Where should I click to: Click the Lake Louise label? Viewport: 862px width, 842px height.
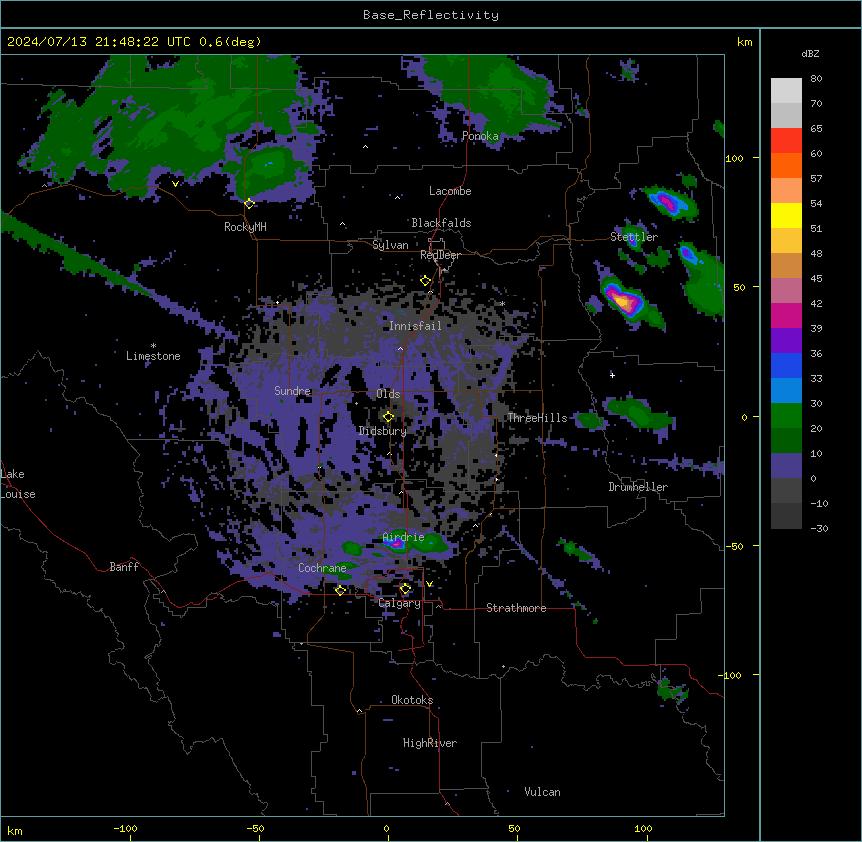[x=18, y=484]
